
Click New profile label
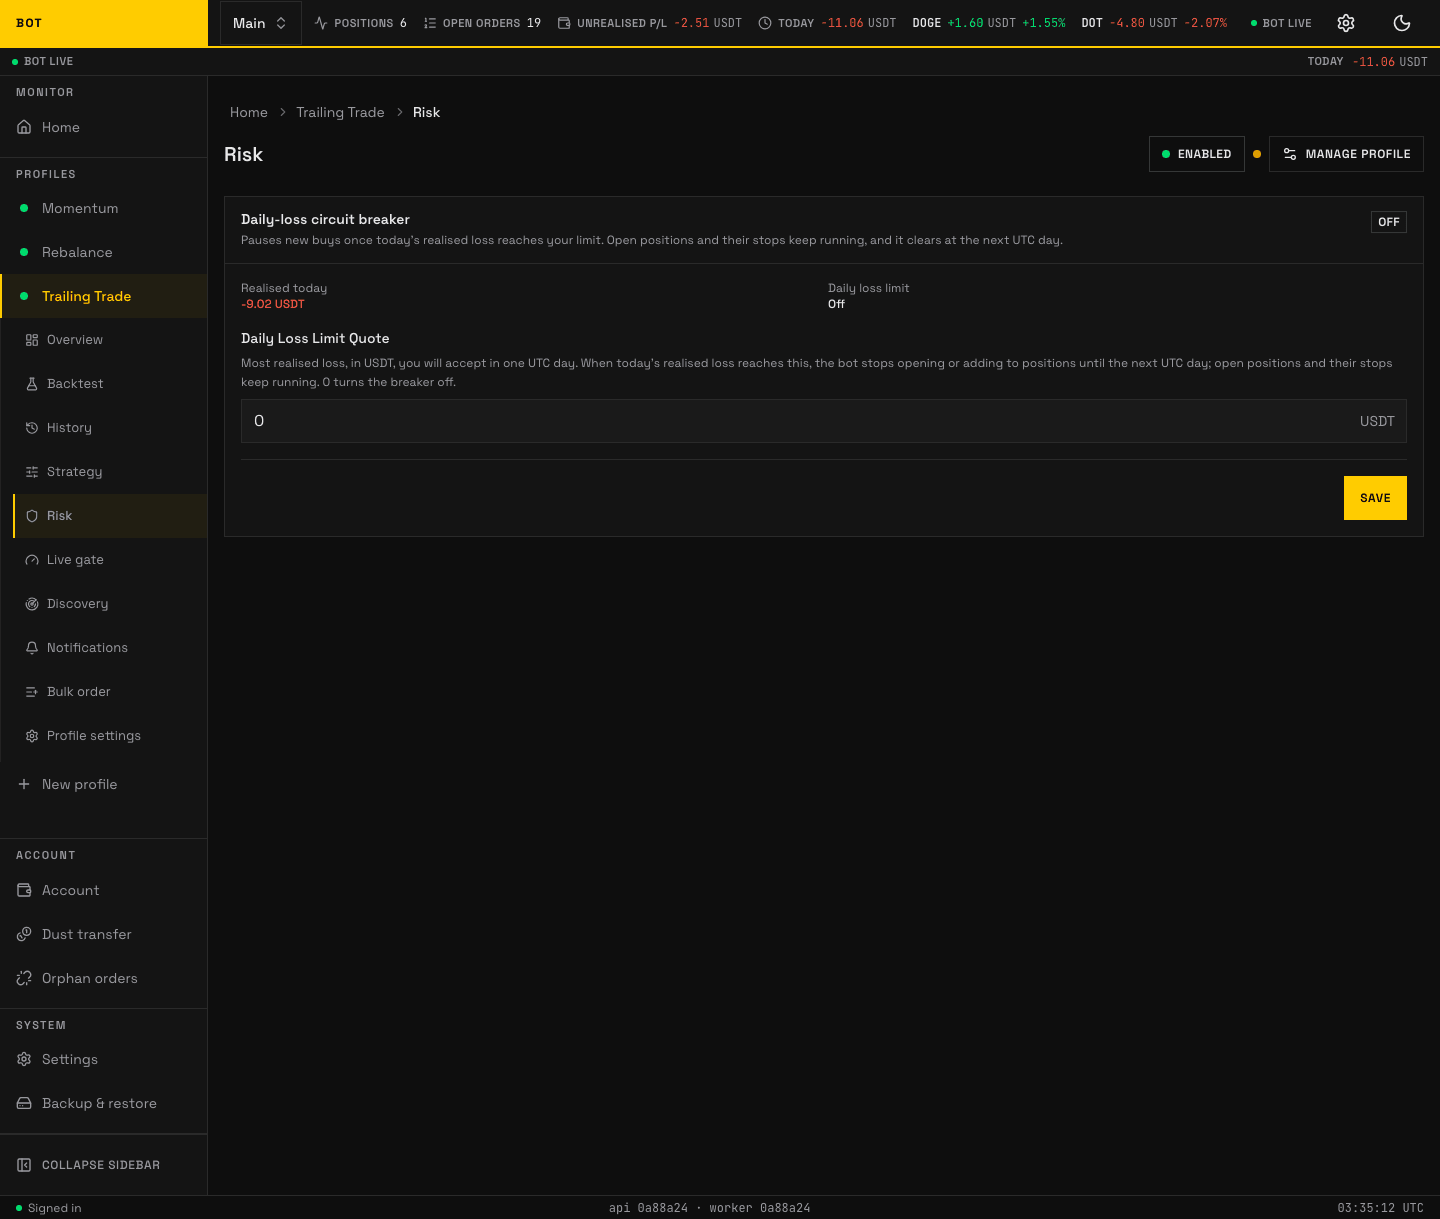(x=80, y=784)
